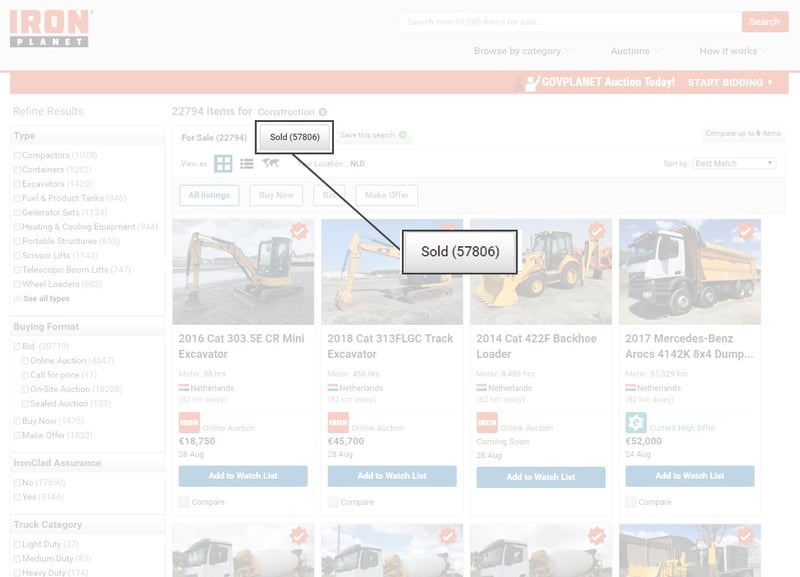Open the For Sale (22794) tab

pos(214,138)
